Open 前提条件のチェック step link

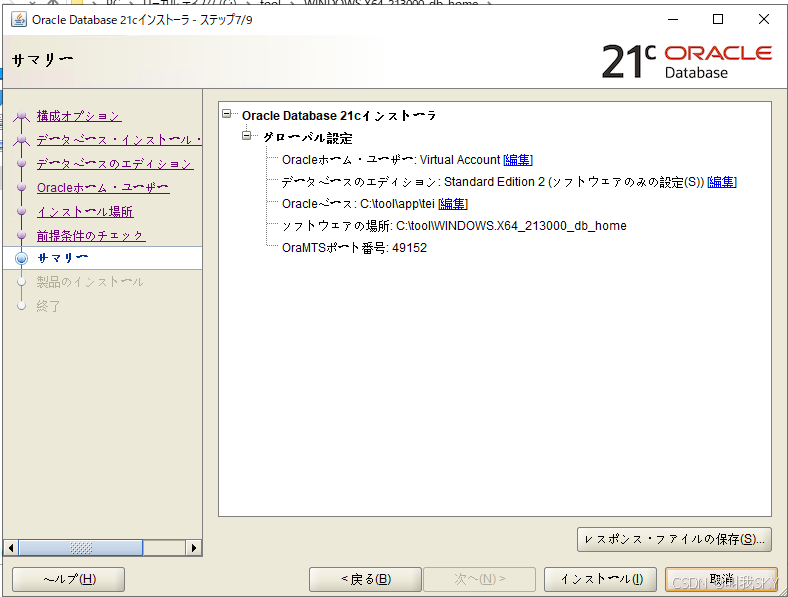click(x=91, y=235)
